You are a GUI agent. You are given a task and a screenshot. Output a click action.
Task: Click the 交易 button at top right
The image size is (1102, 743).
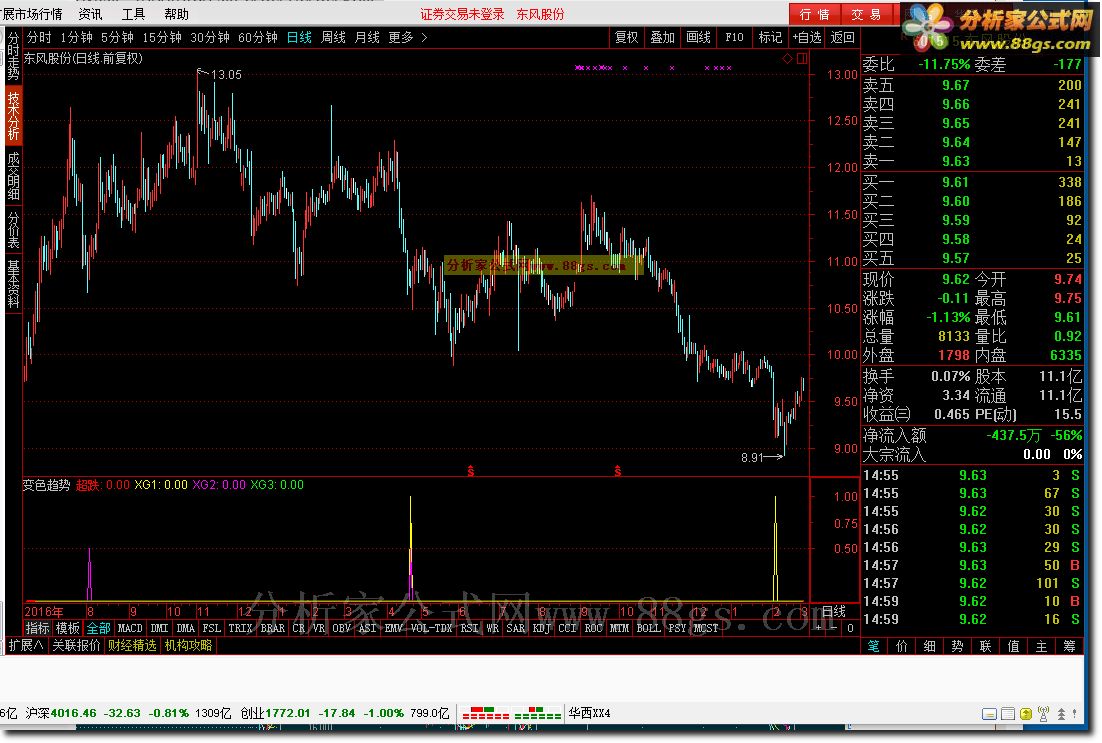tap(867, 14)
